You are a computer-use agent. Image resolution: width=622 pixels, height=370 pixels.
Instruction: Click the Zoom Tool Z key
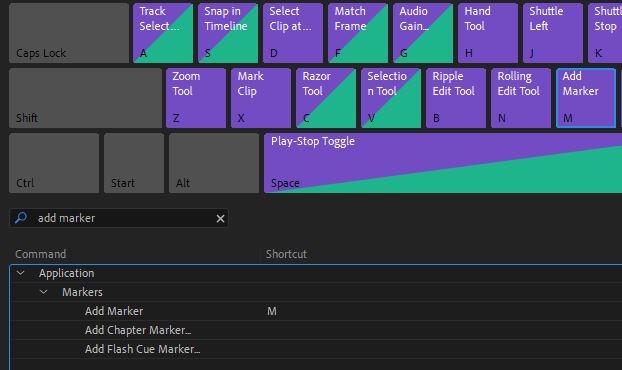click(x=196, y=98)
